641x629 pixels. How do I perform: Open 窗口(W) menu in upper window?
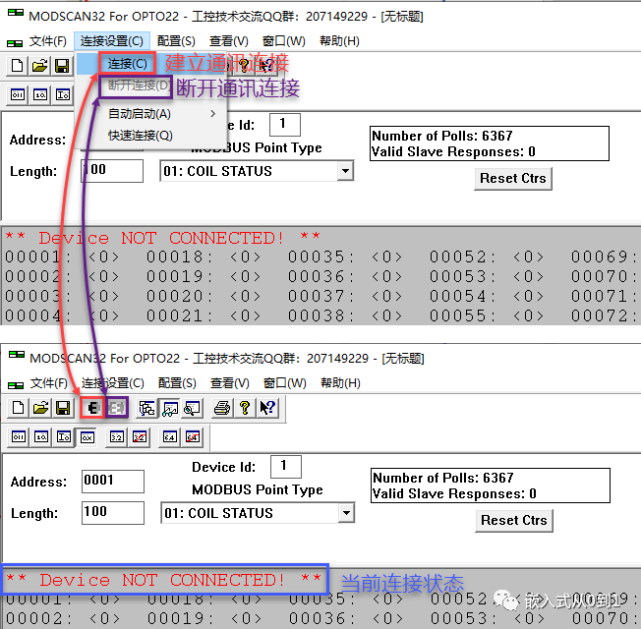point(284,41)
